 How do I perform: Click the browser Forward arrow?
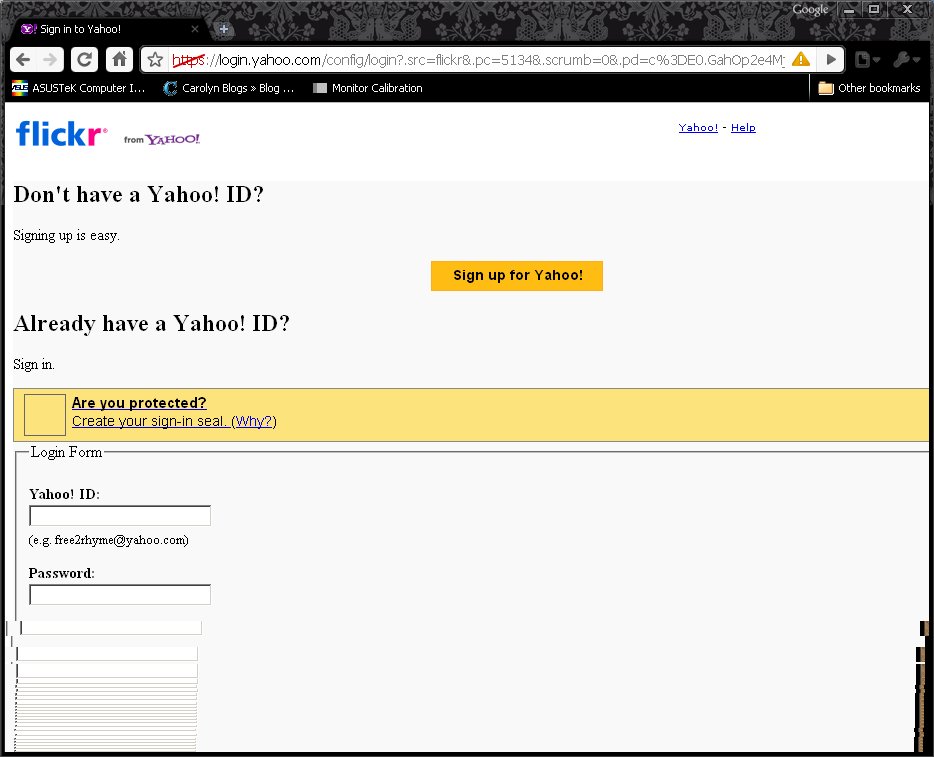click(x=51, y=60)
